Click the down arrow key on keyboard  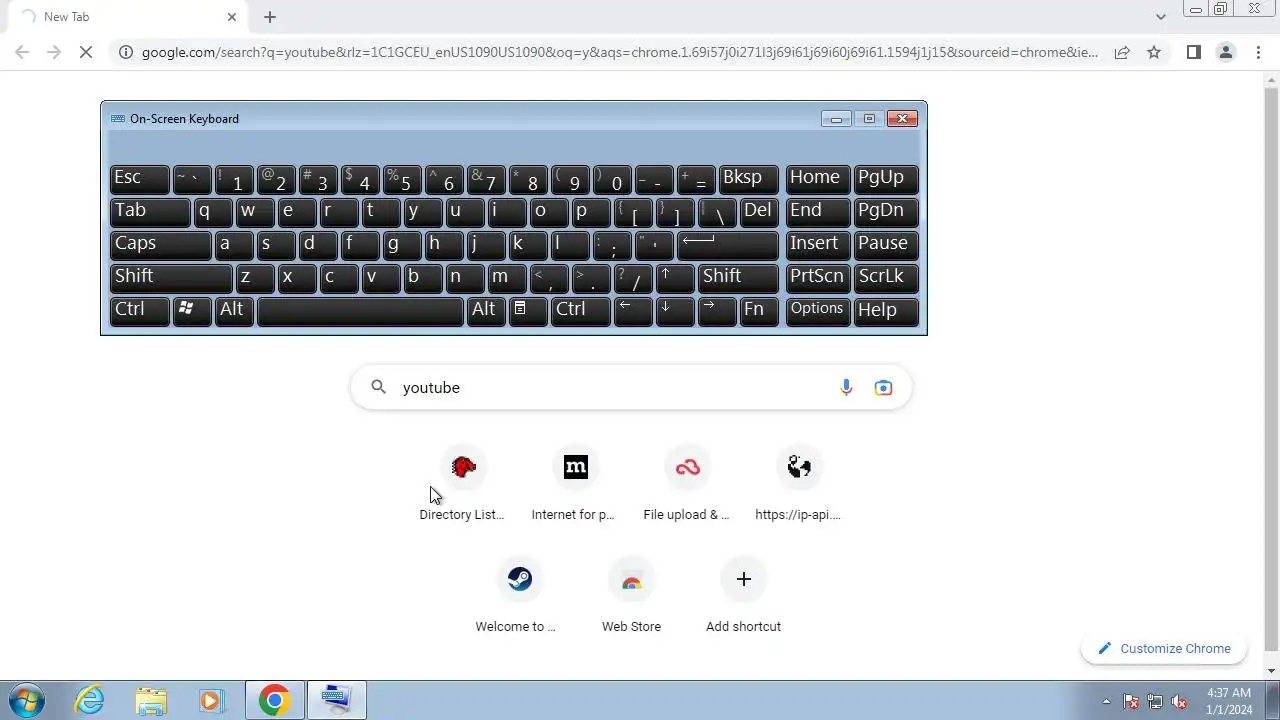(675, 310)
